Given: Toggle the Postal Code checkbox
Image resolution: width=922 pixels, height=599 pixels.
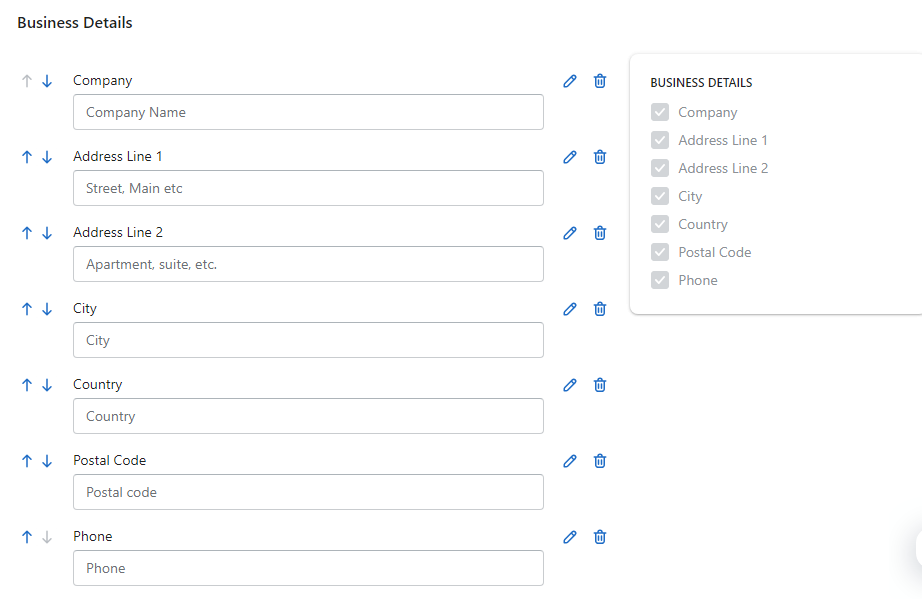Looking at the screenshot, I should point(660,252).
